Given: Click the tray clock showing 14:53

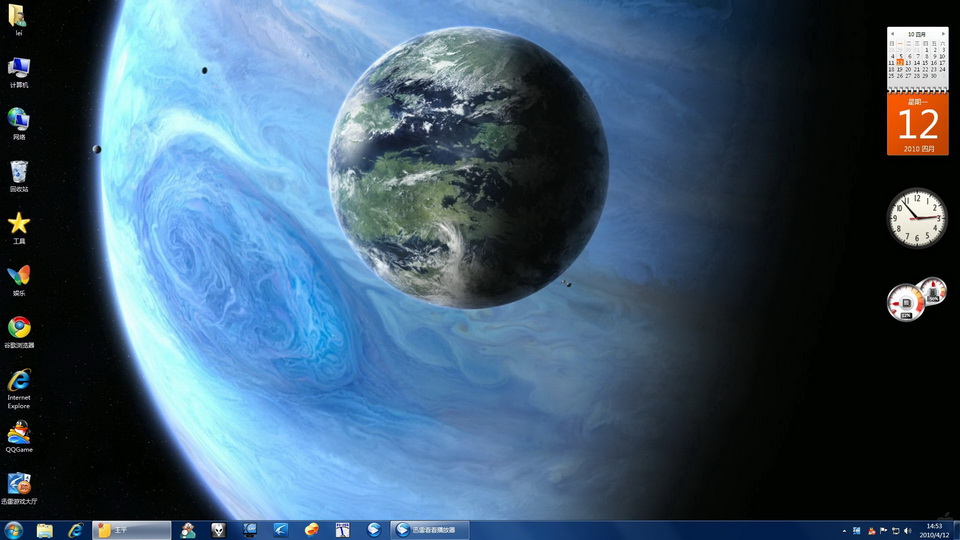Looking at the screenshot, I should [x=934, y=530].
